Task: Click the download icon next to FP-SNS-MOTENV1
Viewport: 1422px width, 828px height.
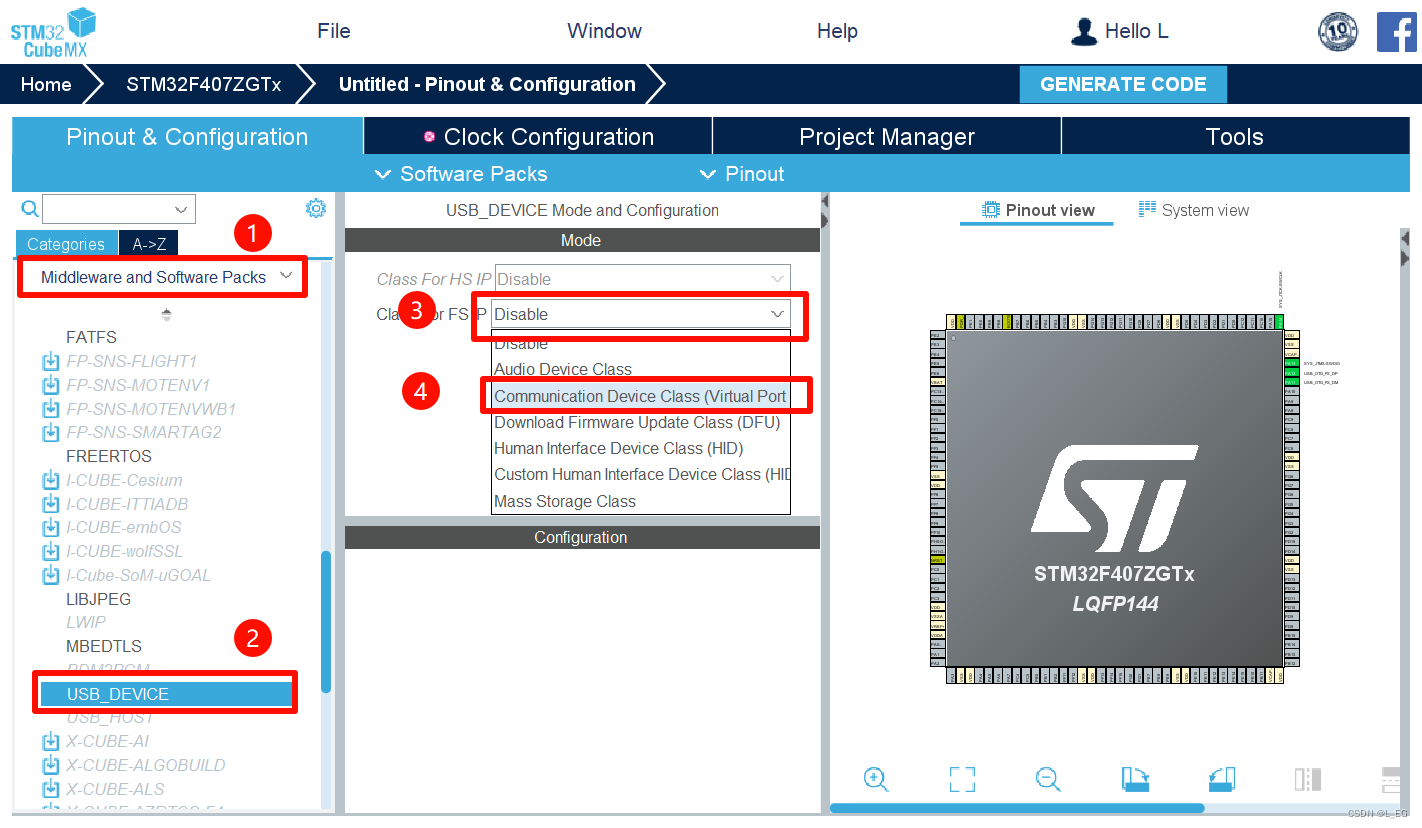Action: (51, 385)
